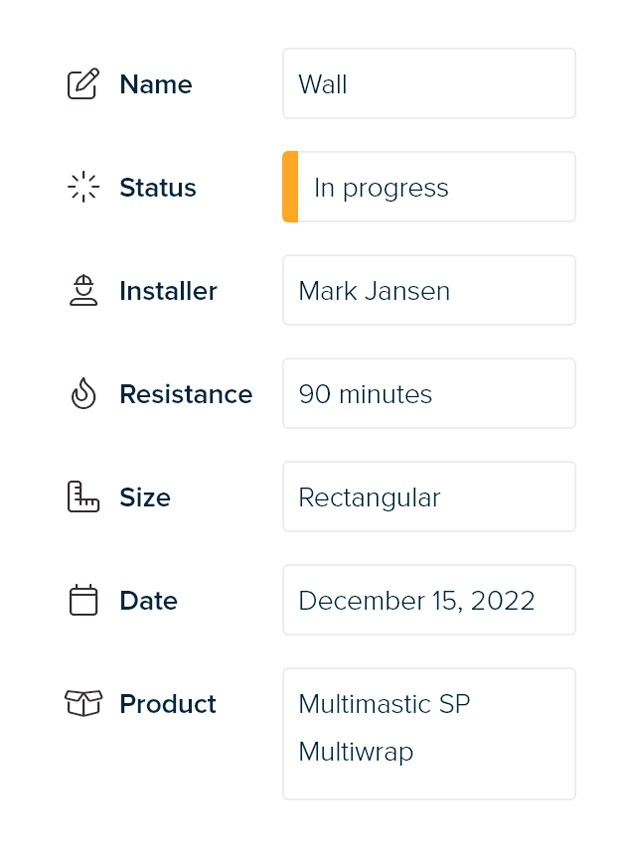Click the ruler icon next to Size
Viewport: 624px width, 848px height.
point(82,496)
